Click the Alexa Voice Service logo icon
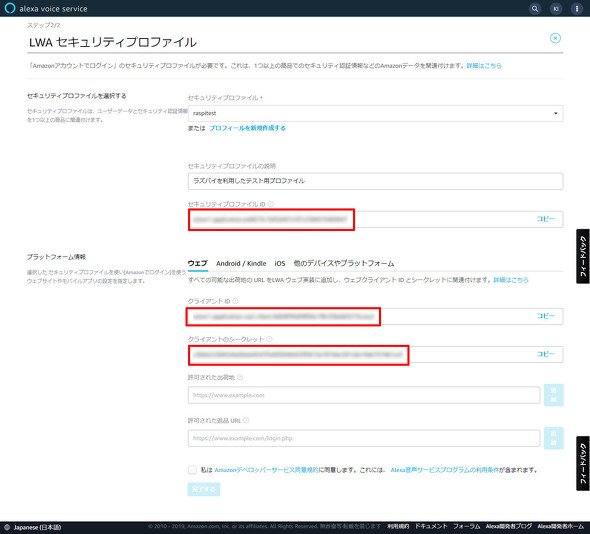 coord(9,8)
